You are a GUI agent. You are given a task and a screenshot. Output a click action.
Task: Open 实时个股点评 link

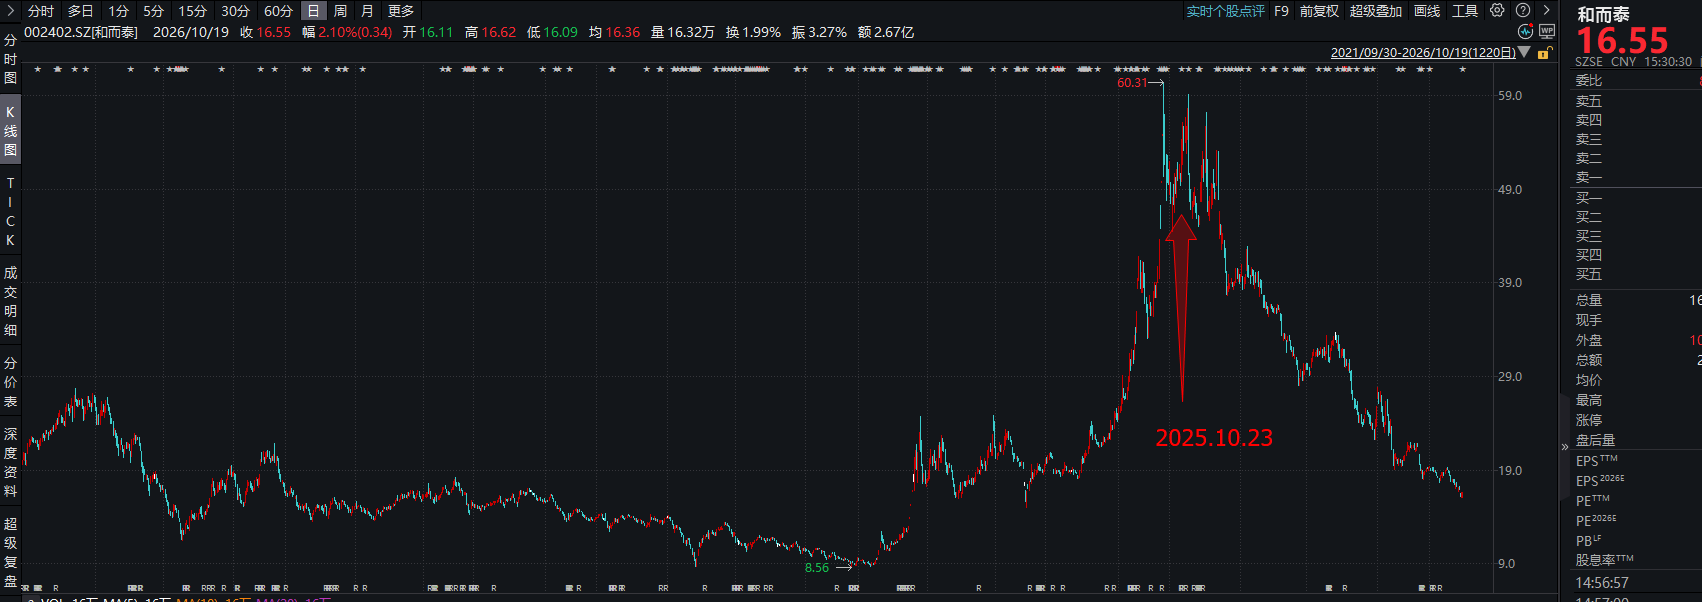click(x=1225, y=11)
